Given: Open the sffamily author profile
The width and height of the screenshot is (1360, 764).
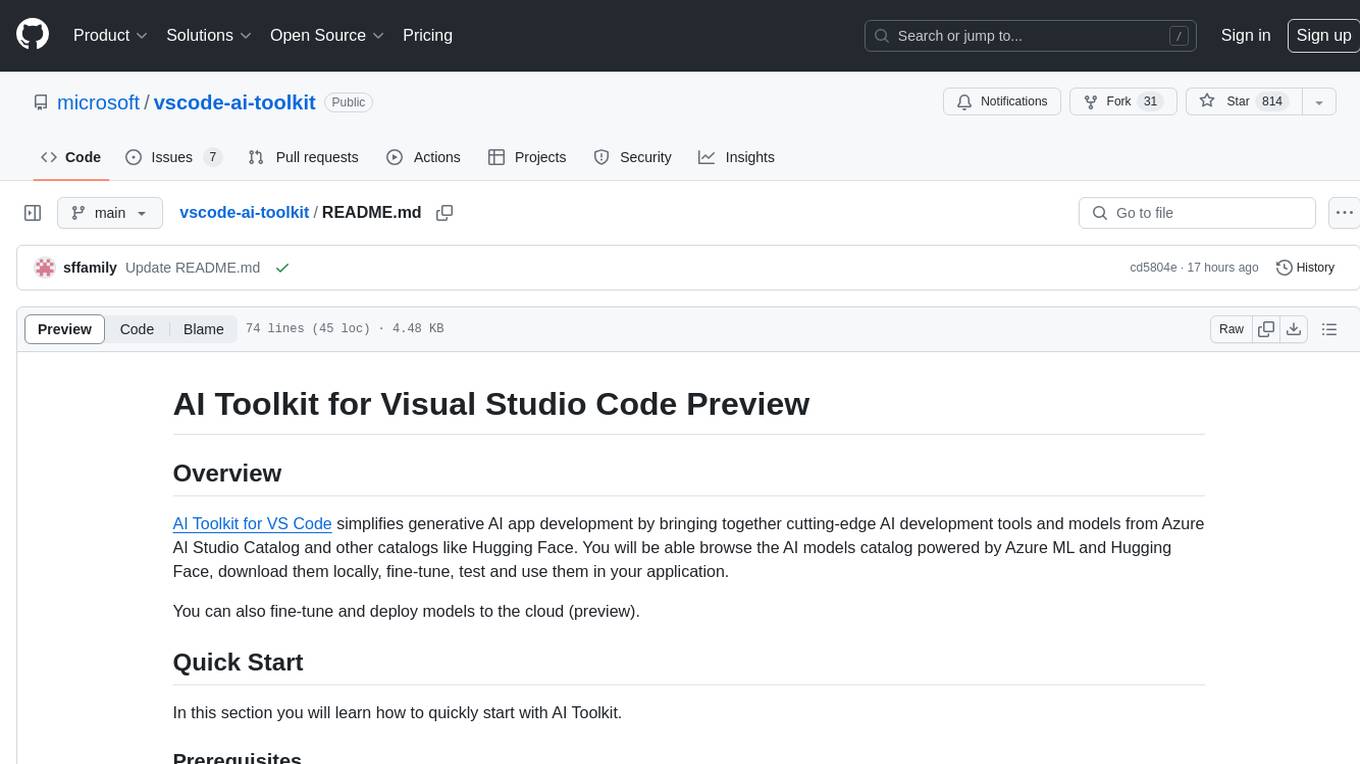Looking at the screenshot, I should click(90, 268).
